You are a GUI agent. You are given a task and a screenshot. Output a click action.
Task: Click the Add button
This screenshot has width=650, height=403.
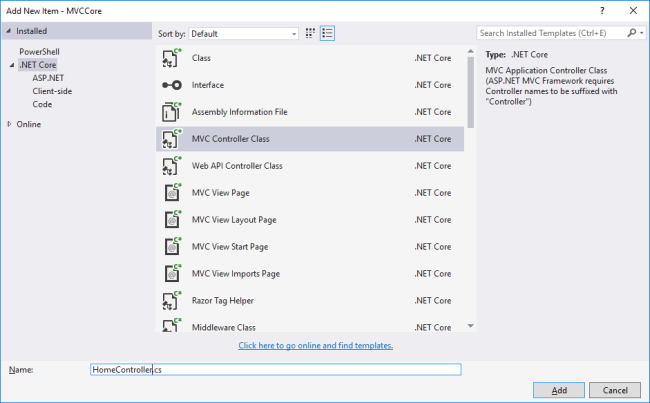(x=560, y=390)
